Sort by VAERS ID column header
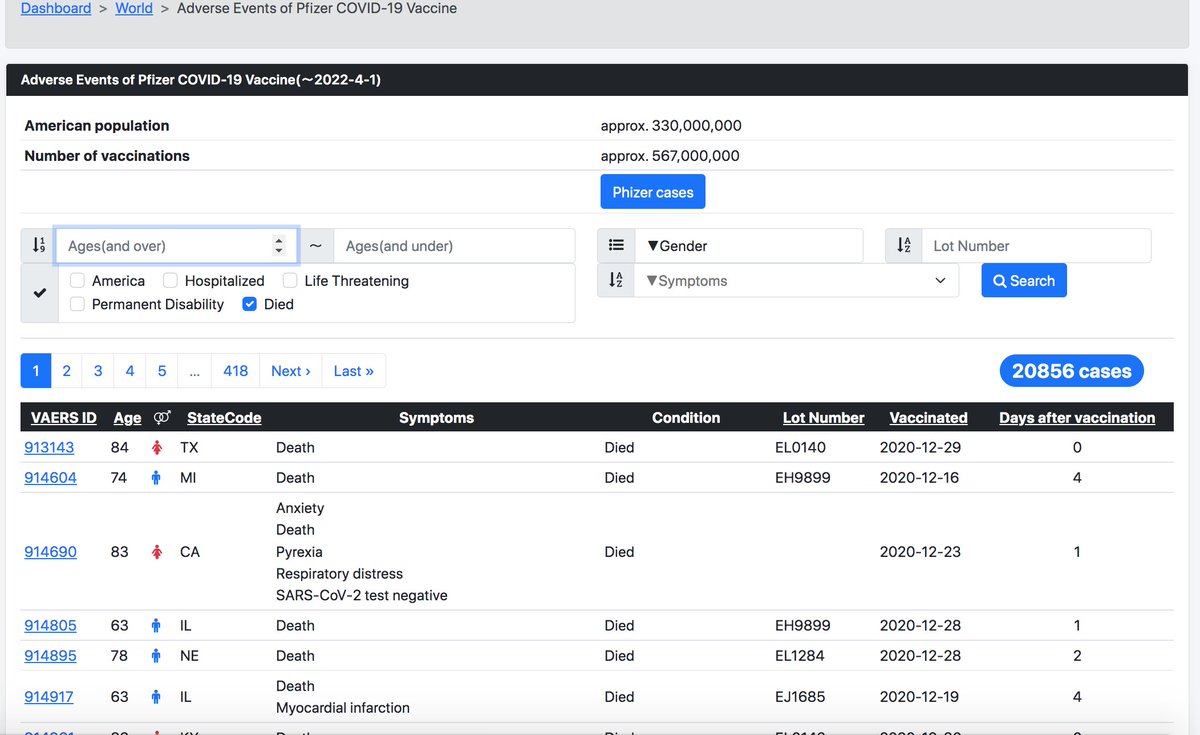The width and height of the screenshot is (1200, 735). tap(64, 418)
